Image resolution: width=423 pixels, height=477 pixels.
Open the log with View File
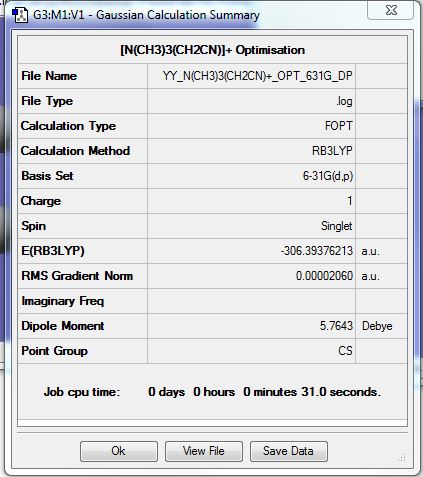click(x=204, y=451)
